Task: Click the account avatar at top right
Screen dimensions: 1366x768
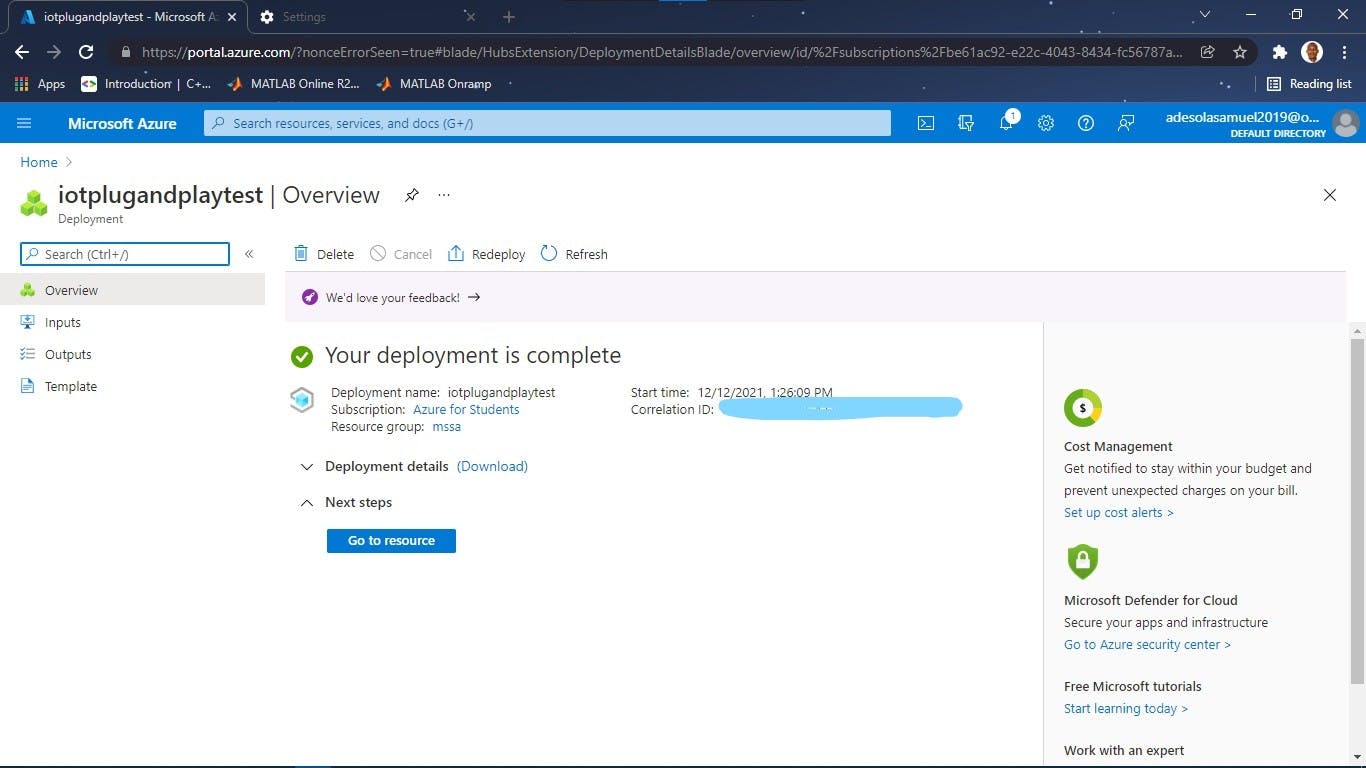Action: 1346,123
